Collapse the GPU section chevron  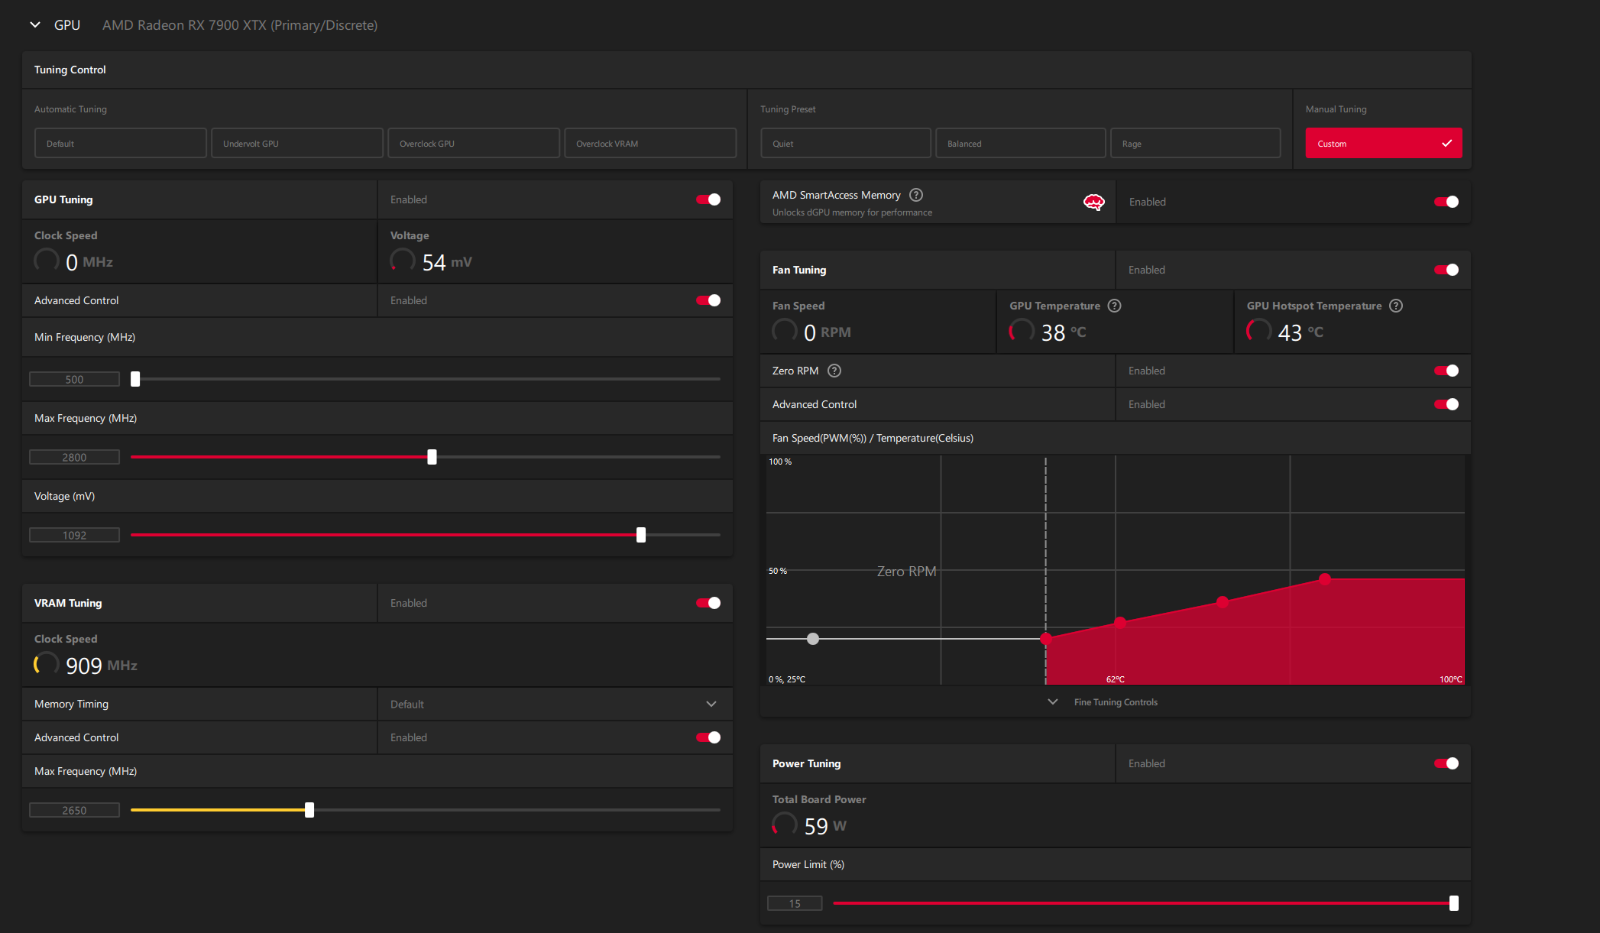35,25
